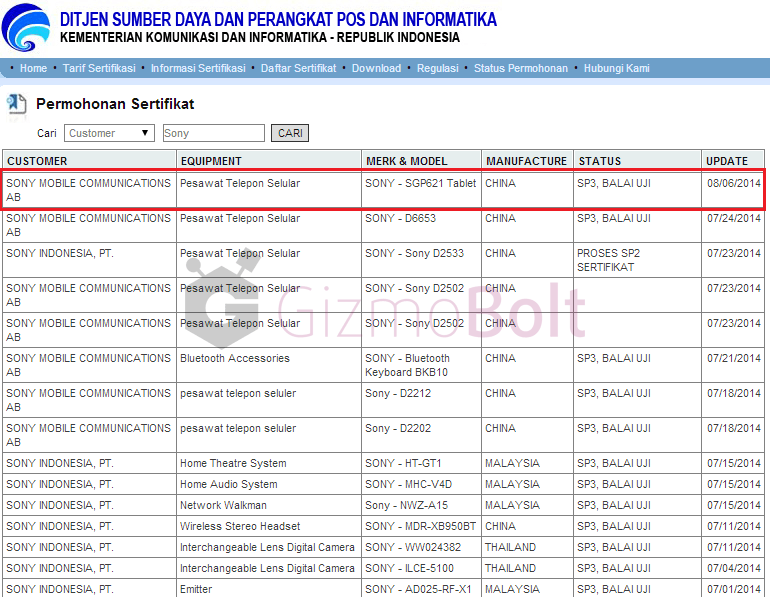The image size is (770, 597).
Task: Click the 07/01/2014 update date
Action: coord(734,589)
